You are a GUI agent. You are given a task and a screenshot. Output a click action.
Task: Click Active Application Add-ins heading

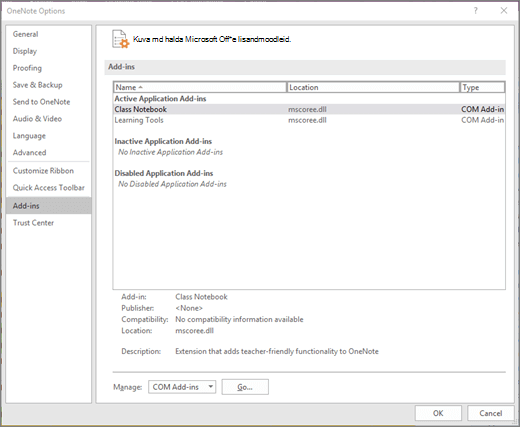(160, 99)
